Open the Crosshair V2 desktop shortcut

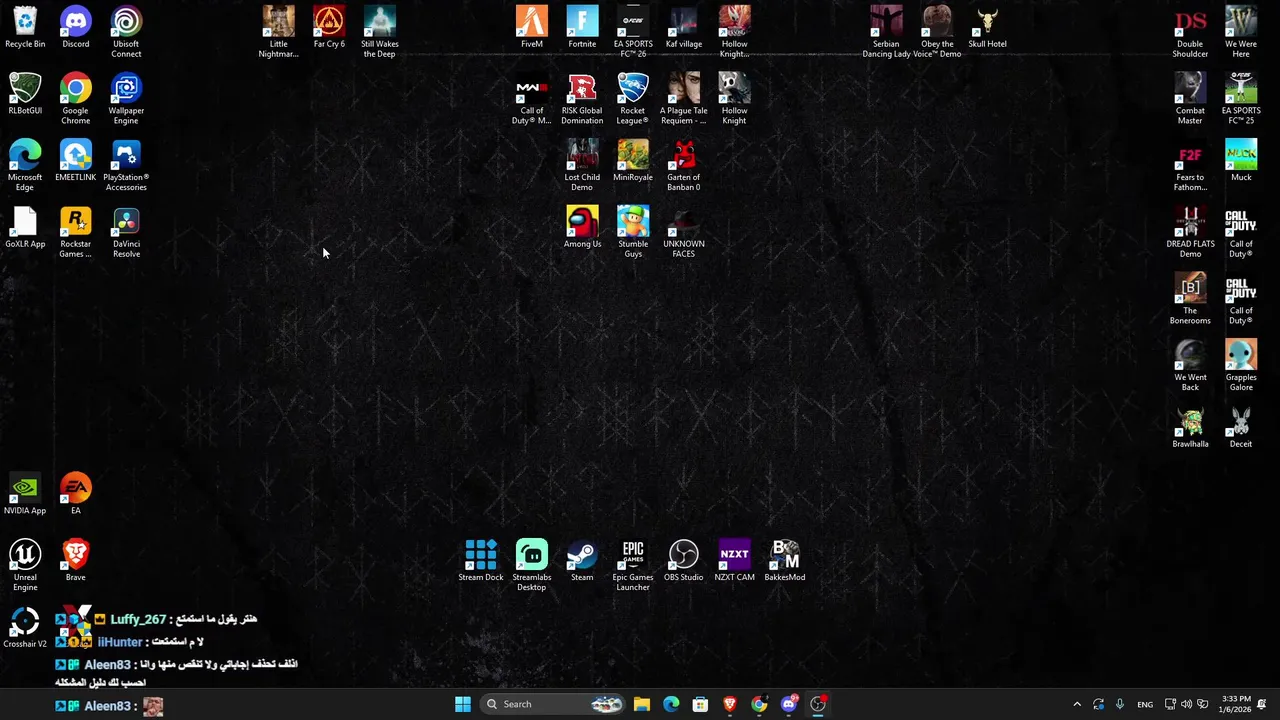(x=25, y=627)
